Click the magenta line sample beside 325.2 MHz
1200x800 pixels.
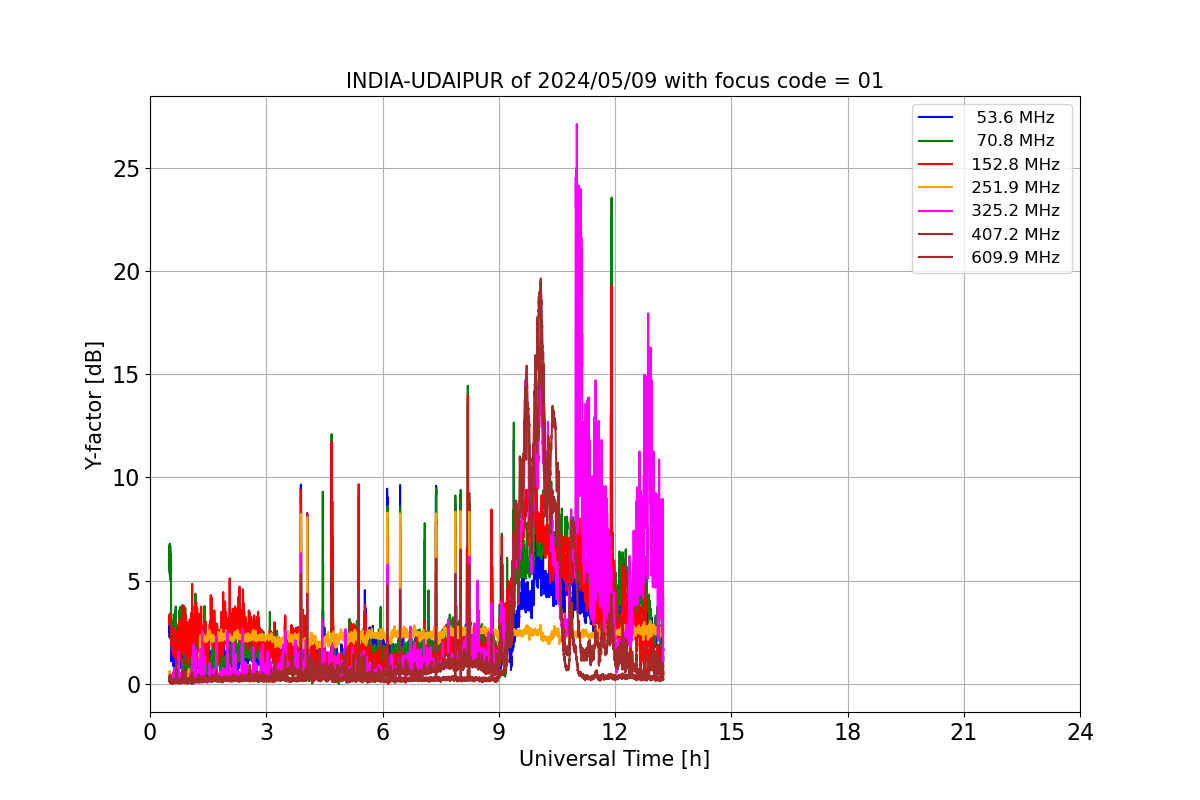click(x=936, y=211)
